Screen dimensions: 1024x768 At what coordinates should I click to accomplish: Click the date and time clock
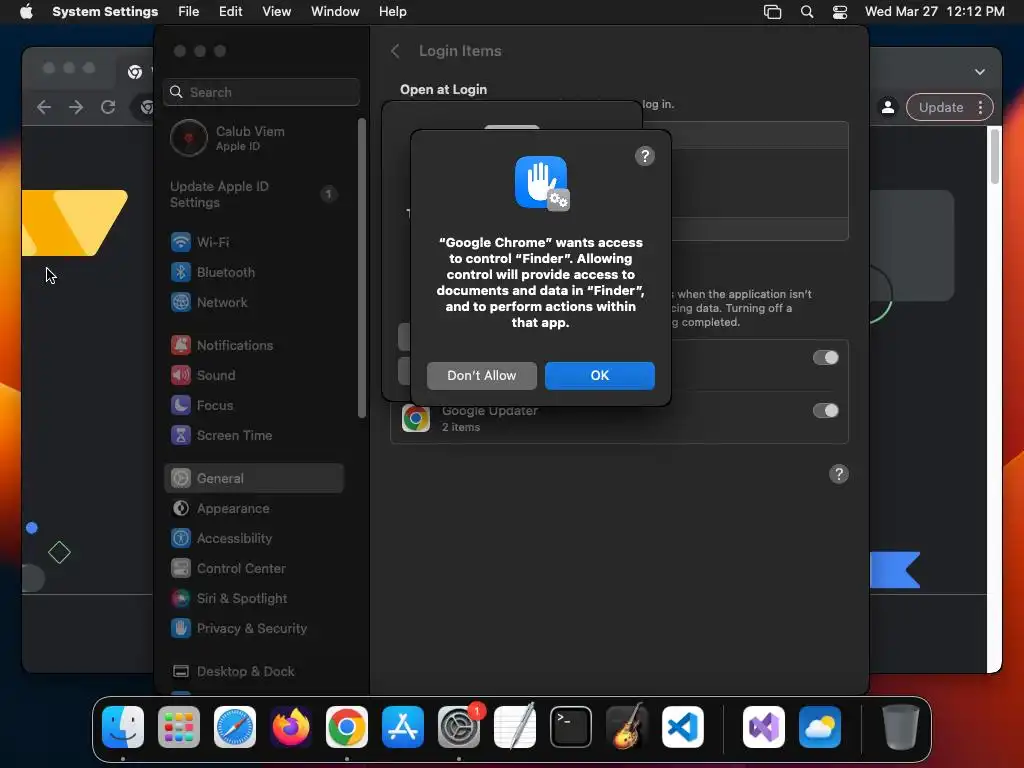point(935,12)
